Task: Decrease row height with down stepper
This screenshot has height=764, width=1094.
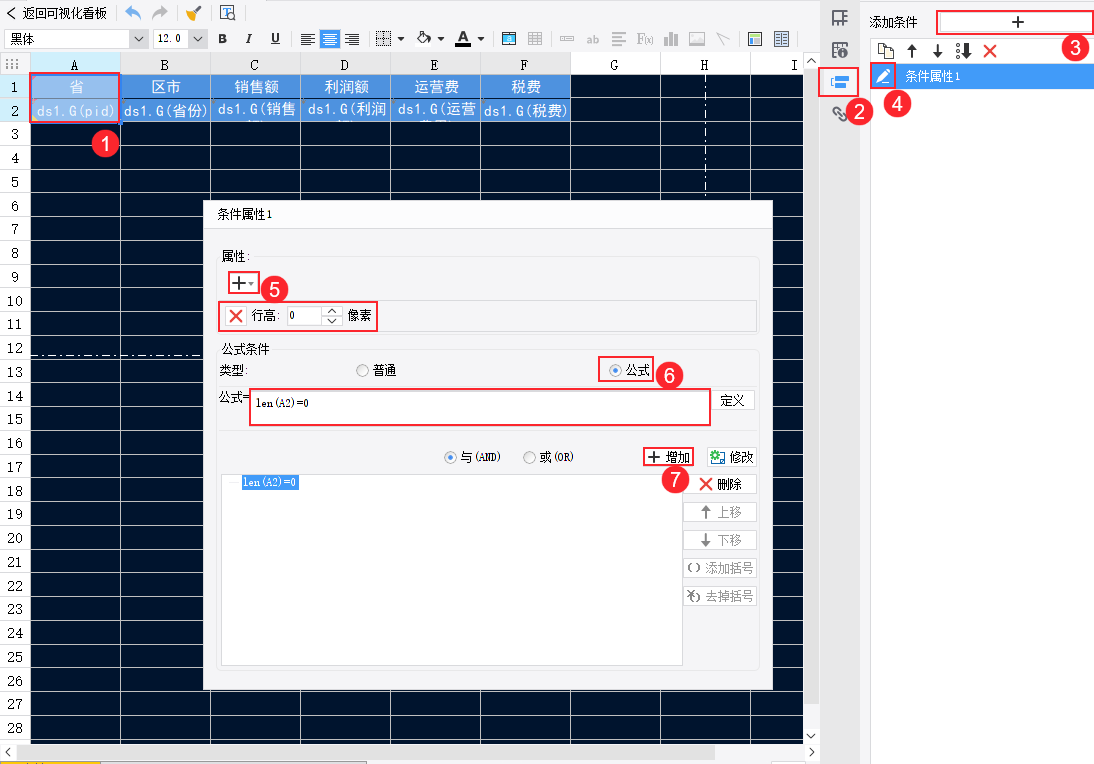Action: tap(332, 321)
